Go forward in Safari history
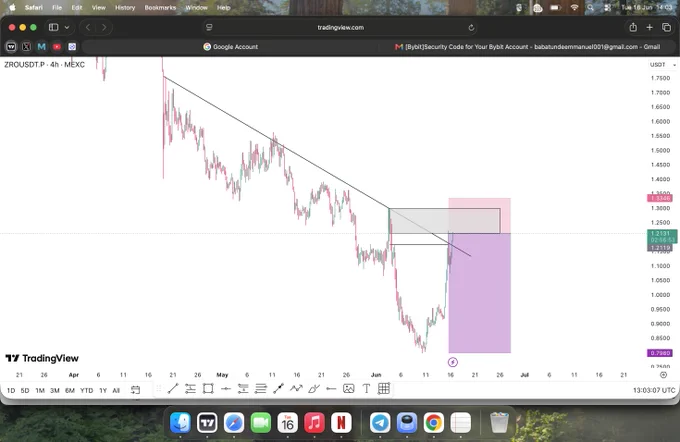Screen dimensions: 680x442 pos(104,27)
